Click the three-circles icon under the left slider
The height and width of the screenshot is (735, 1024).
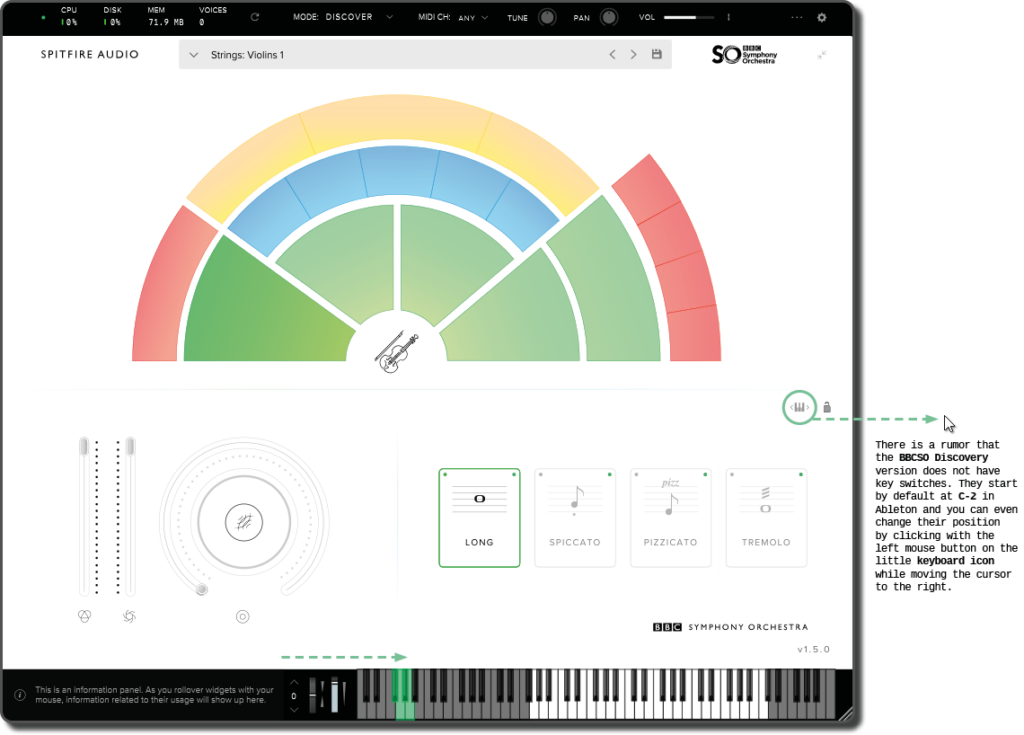coord(84,616)
